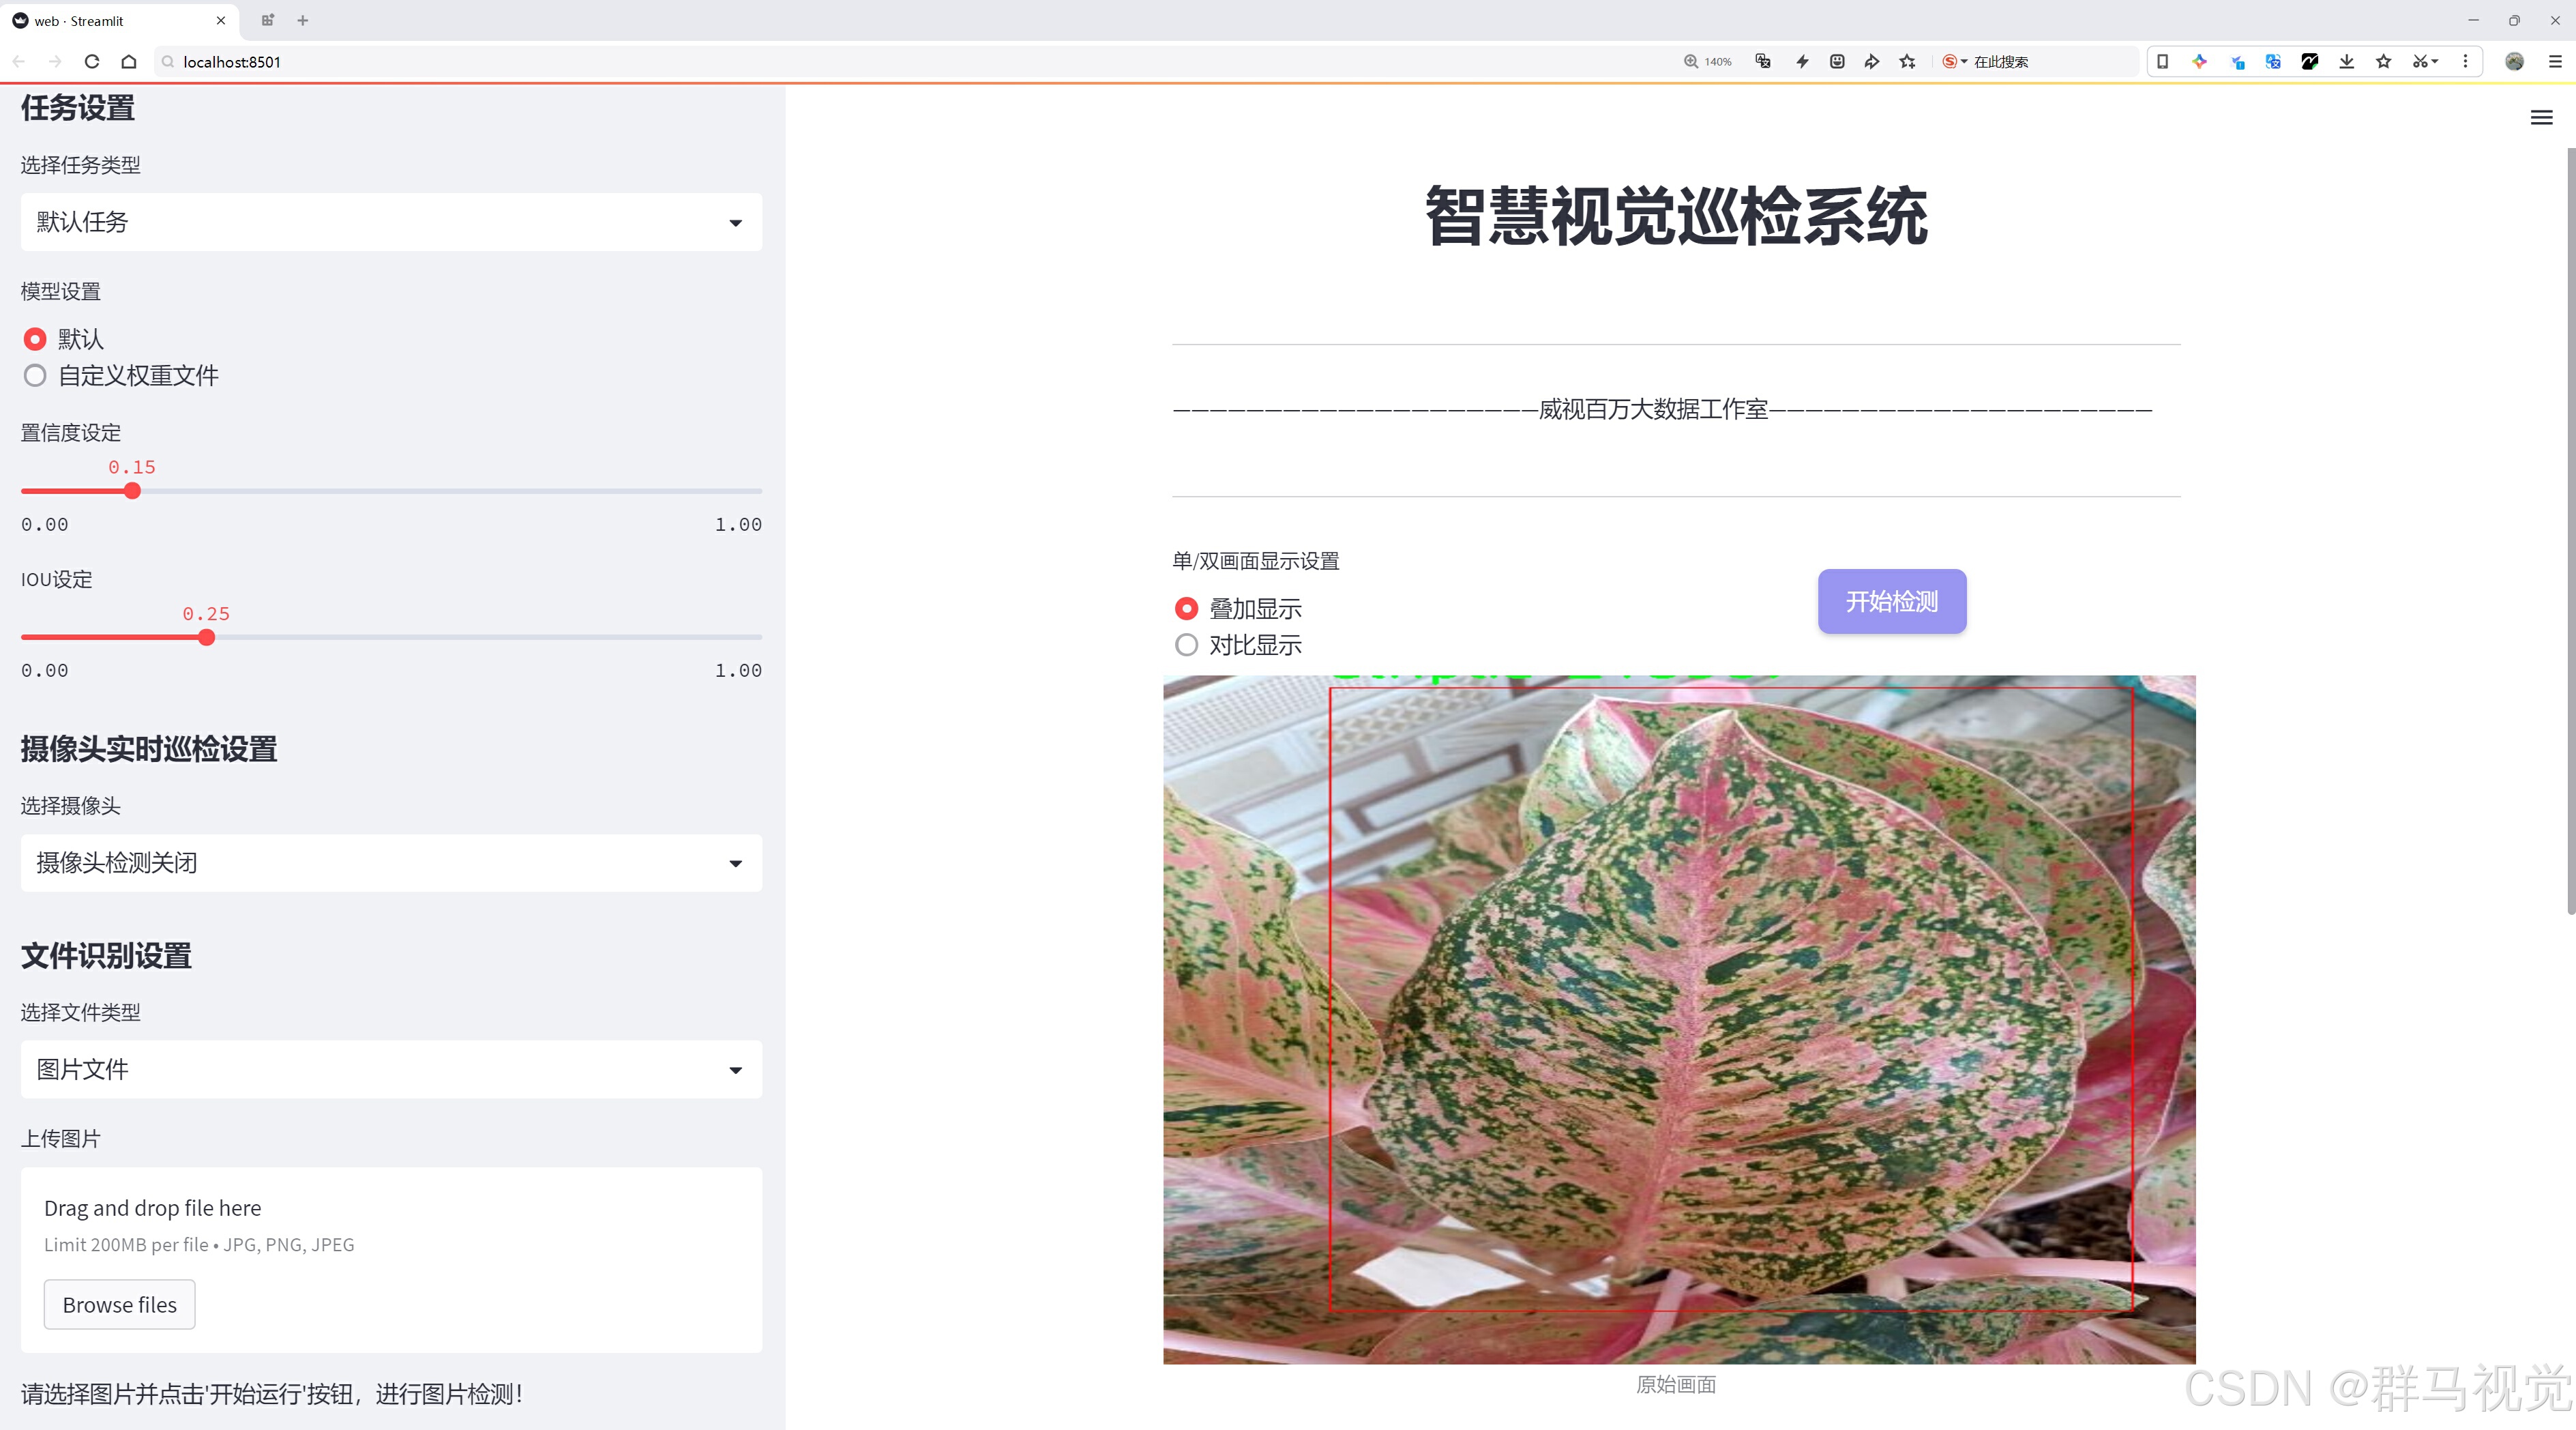Image resolution: width=2576 pixels, height=1430 pixels.
Task: Expand the 图片文件 file type dropdown
Action: pos(391,1070)
